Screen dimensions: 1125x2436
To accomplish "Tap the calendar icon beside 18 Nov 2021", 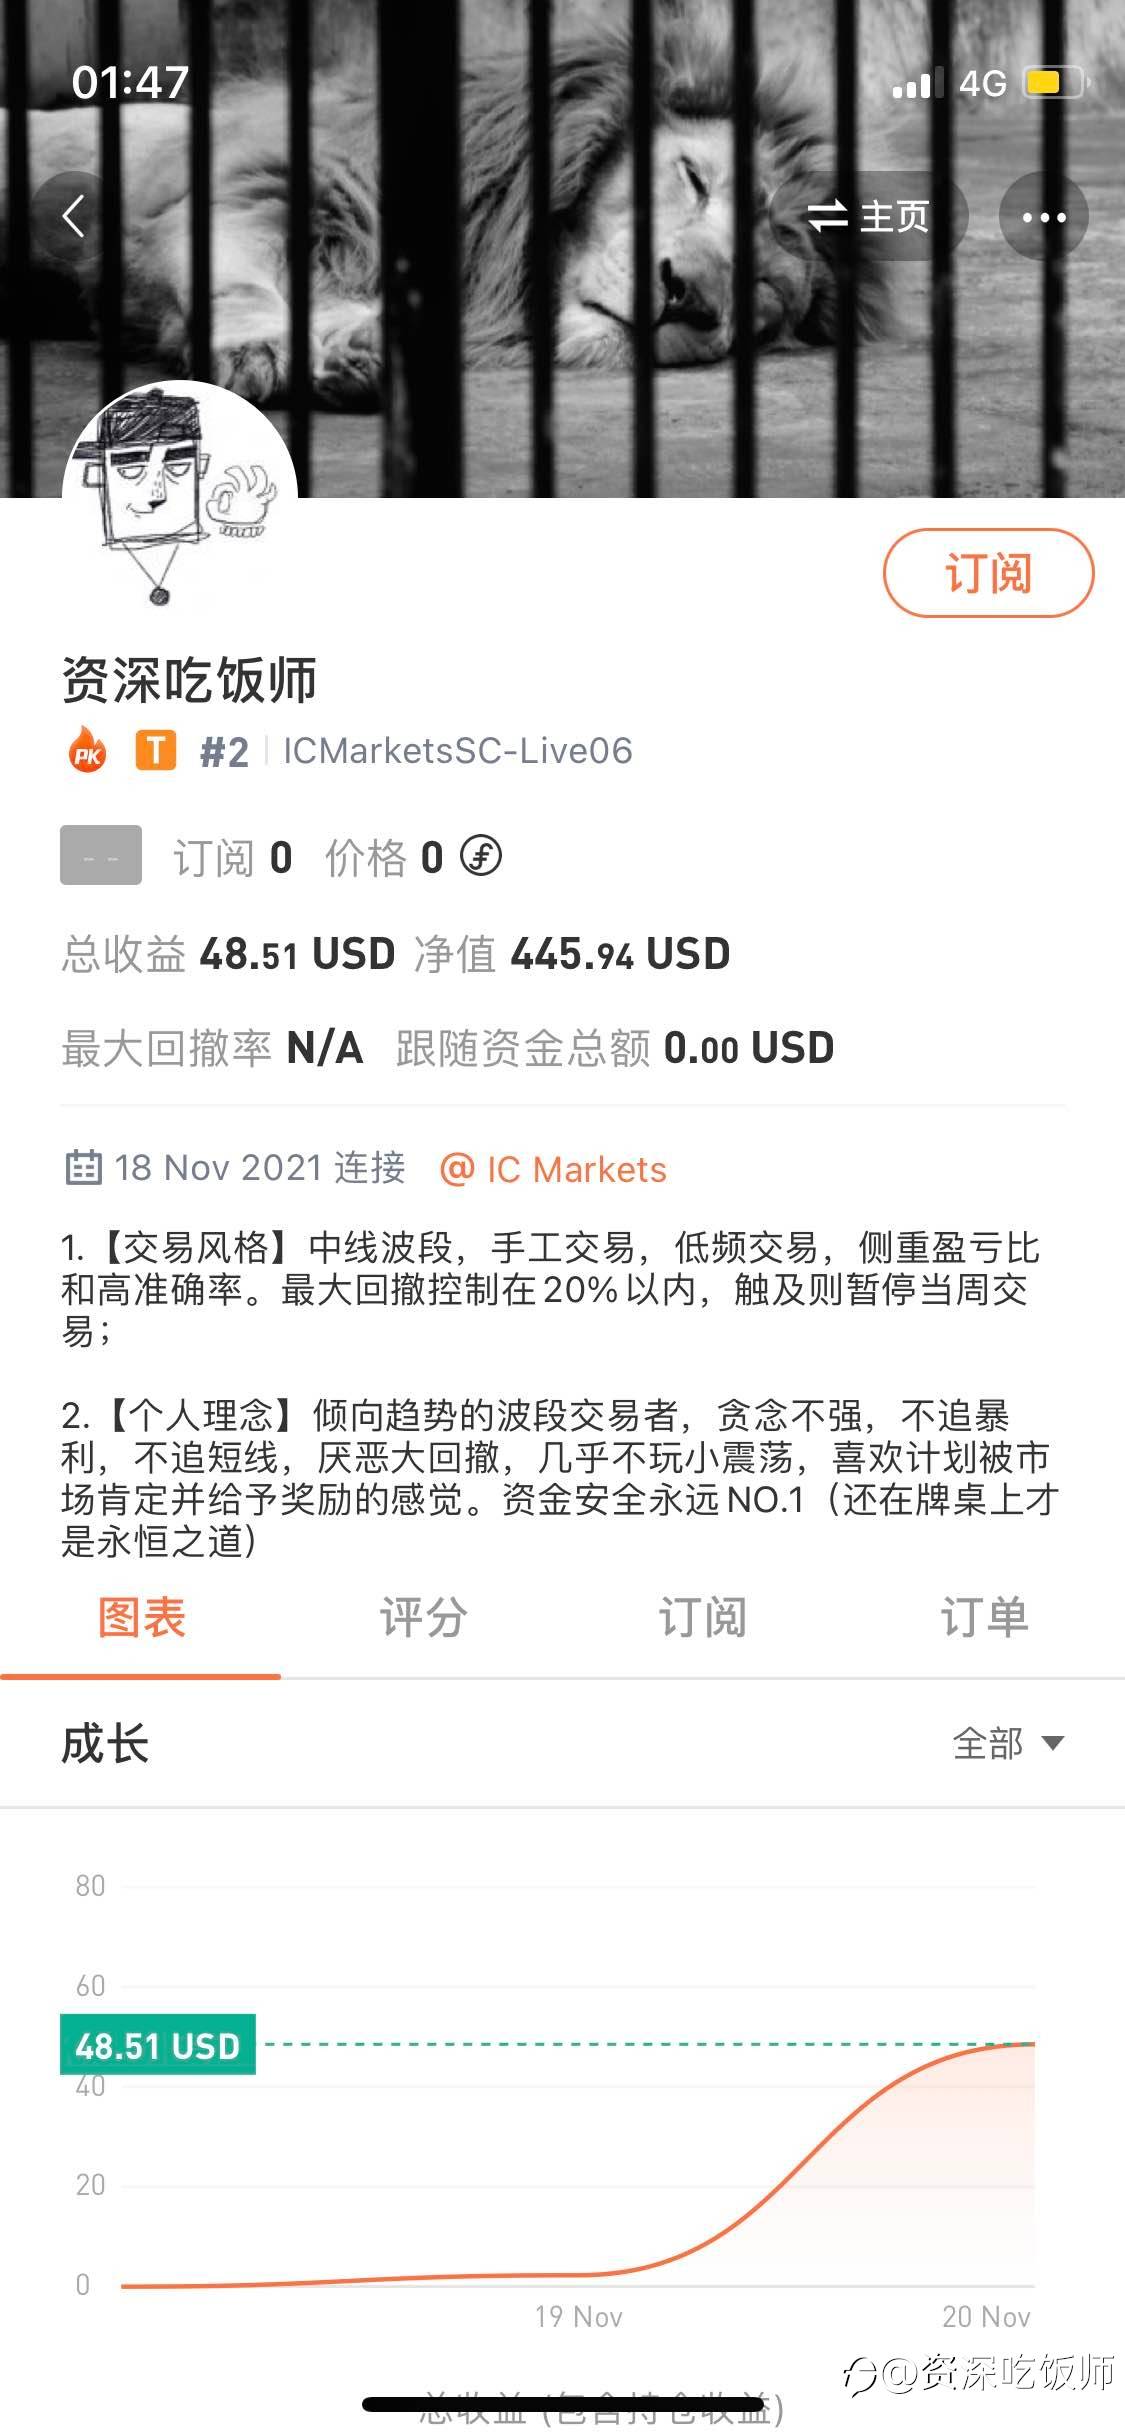I will click(x=83, y=1168).
